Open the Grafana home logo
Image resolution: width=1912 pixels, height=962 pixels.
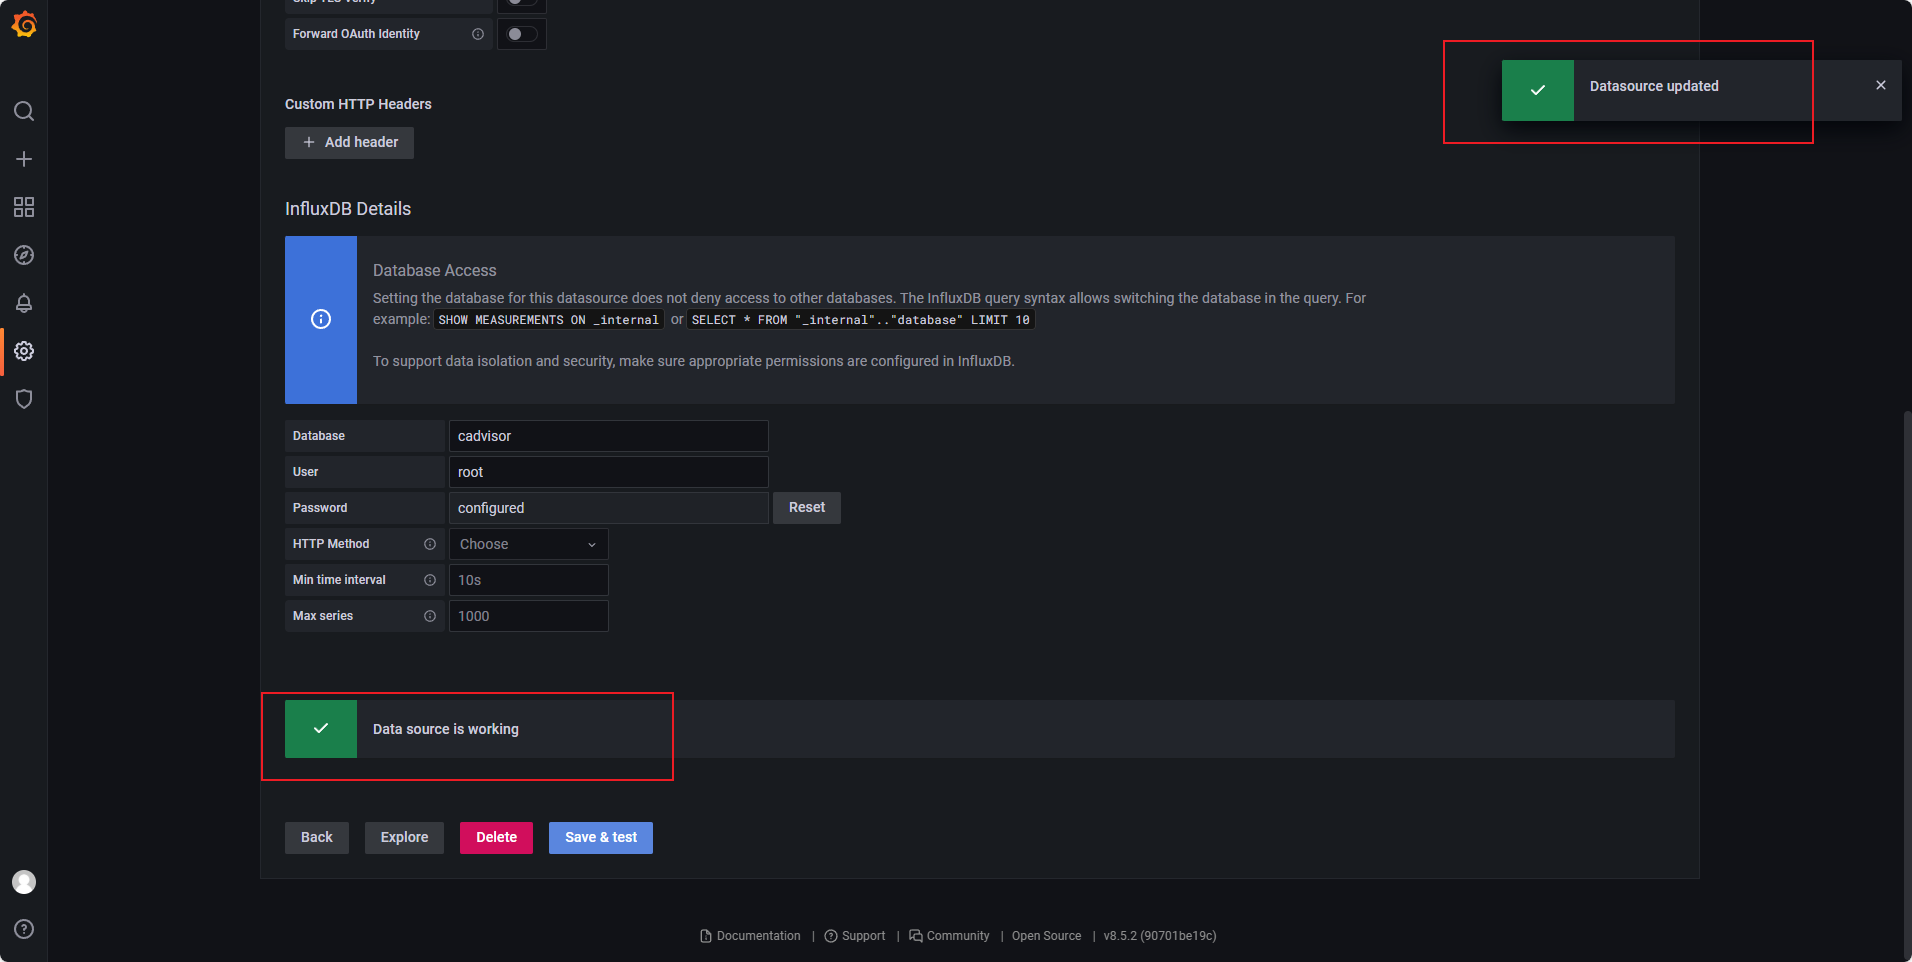pyautogui.click(x=24, y=24)
